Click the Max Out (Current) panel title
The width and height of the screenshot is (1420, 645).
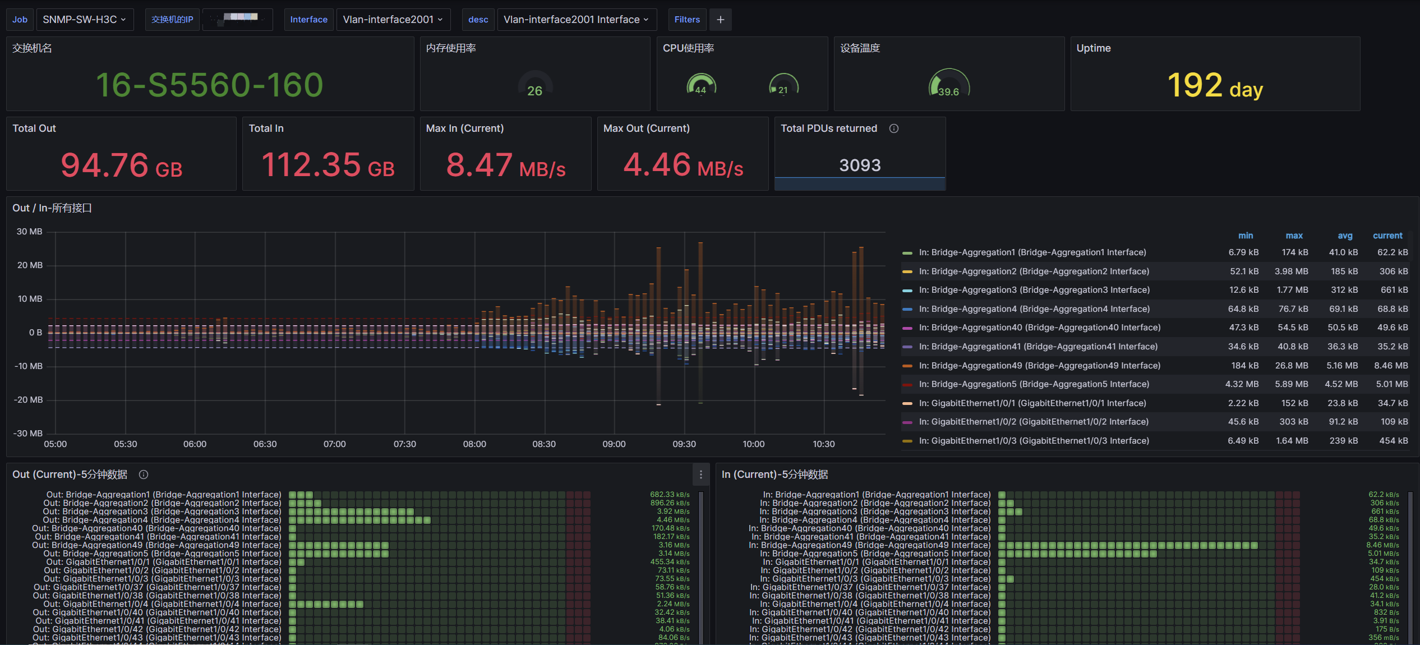tap(646, 129)
